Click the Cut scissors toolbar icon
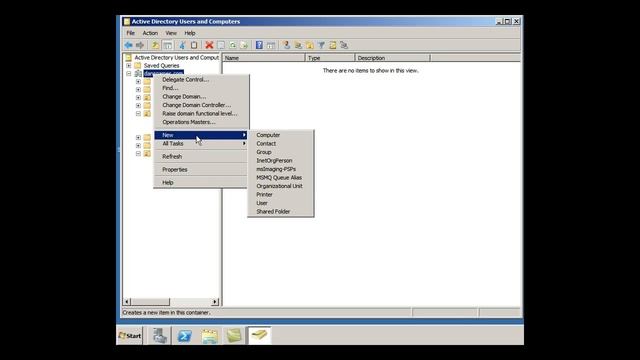Screen dimensions: 640x360 click(182, 45)
